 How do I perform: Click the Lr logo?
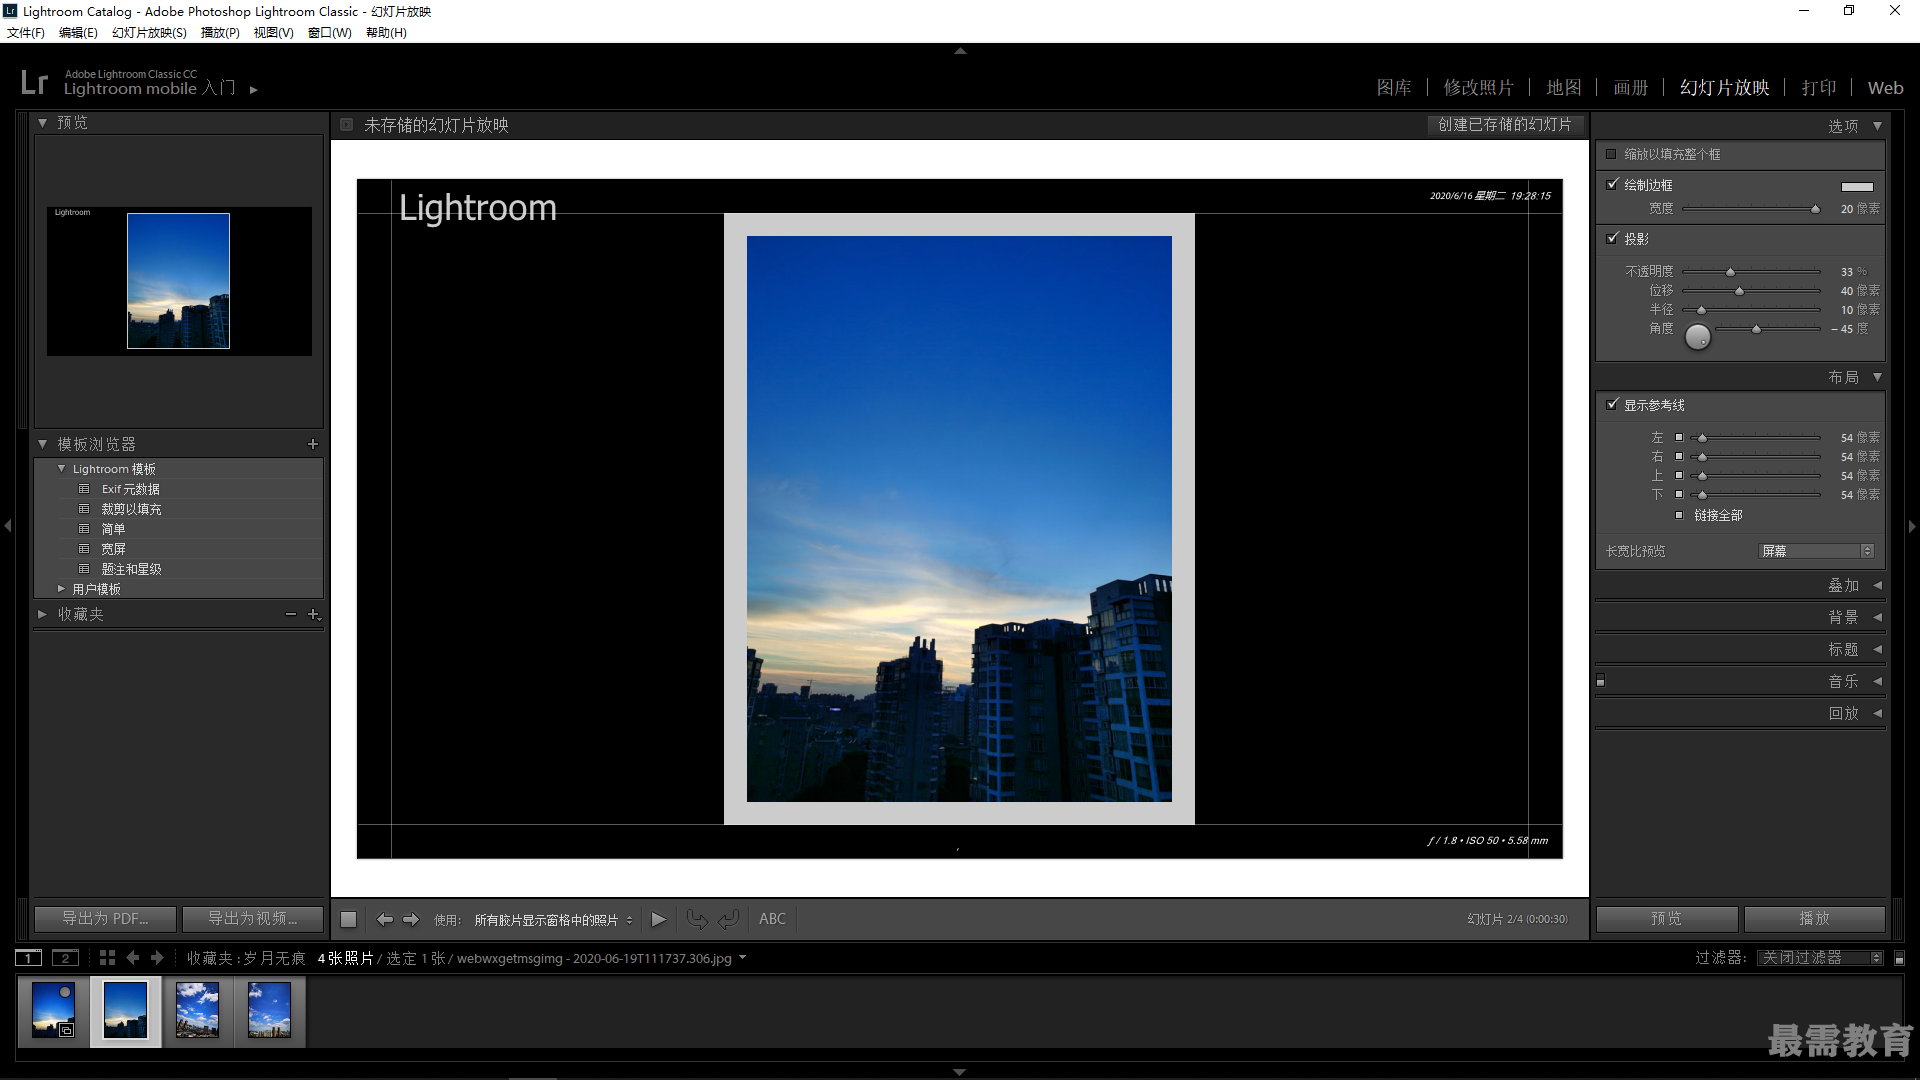(34, 82)
